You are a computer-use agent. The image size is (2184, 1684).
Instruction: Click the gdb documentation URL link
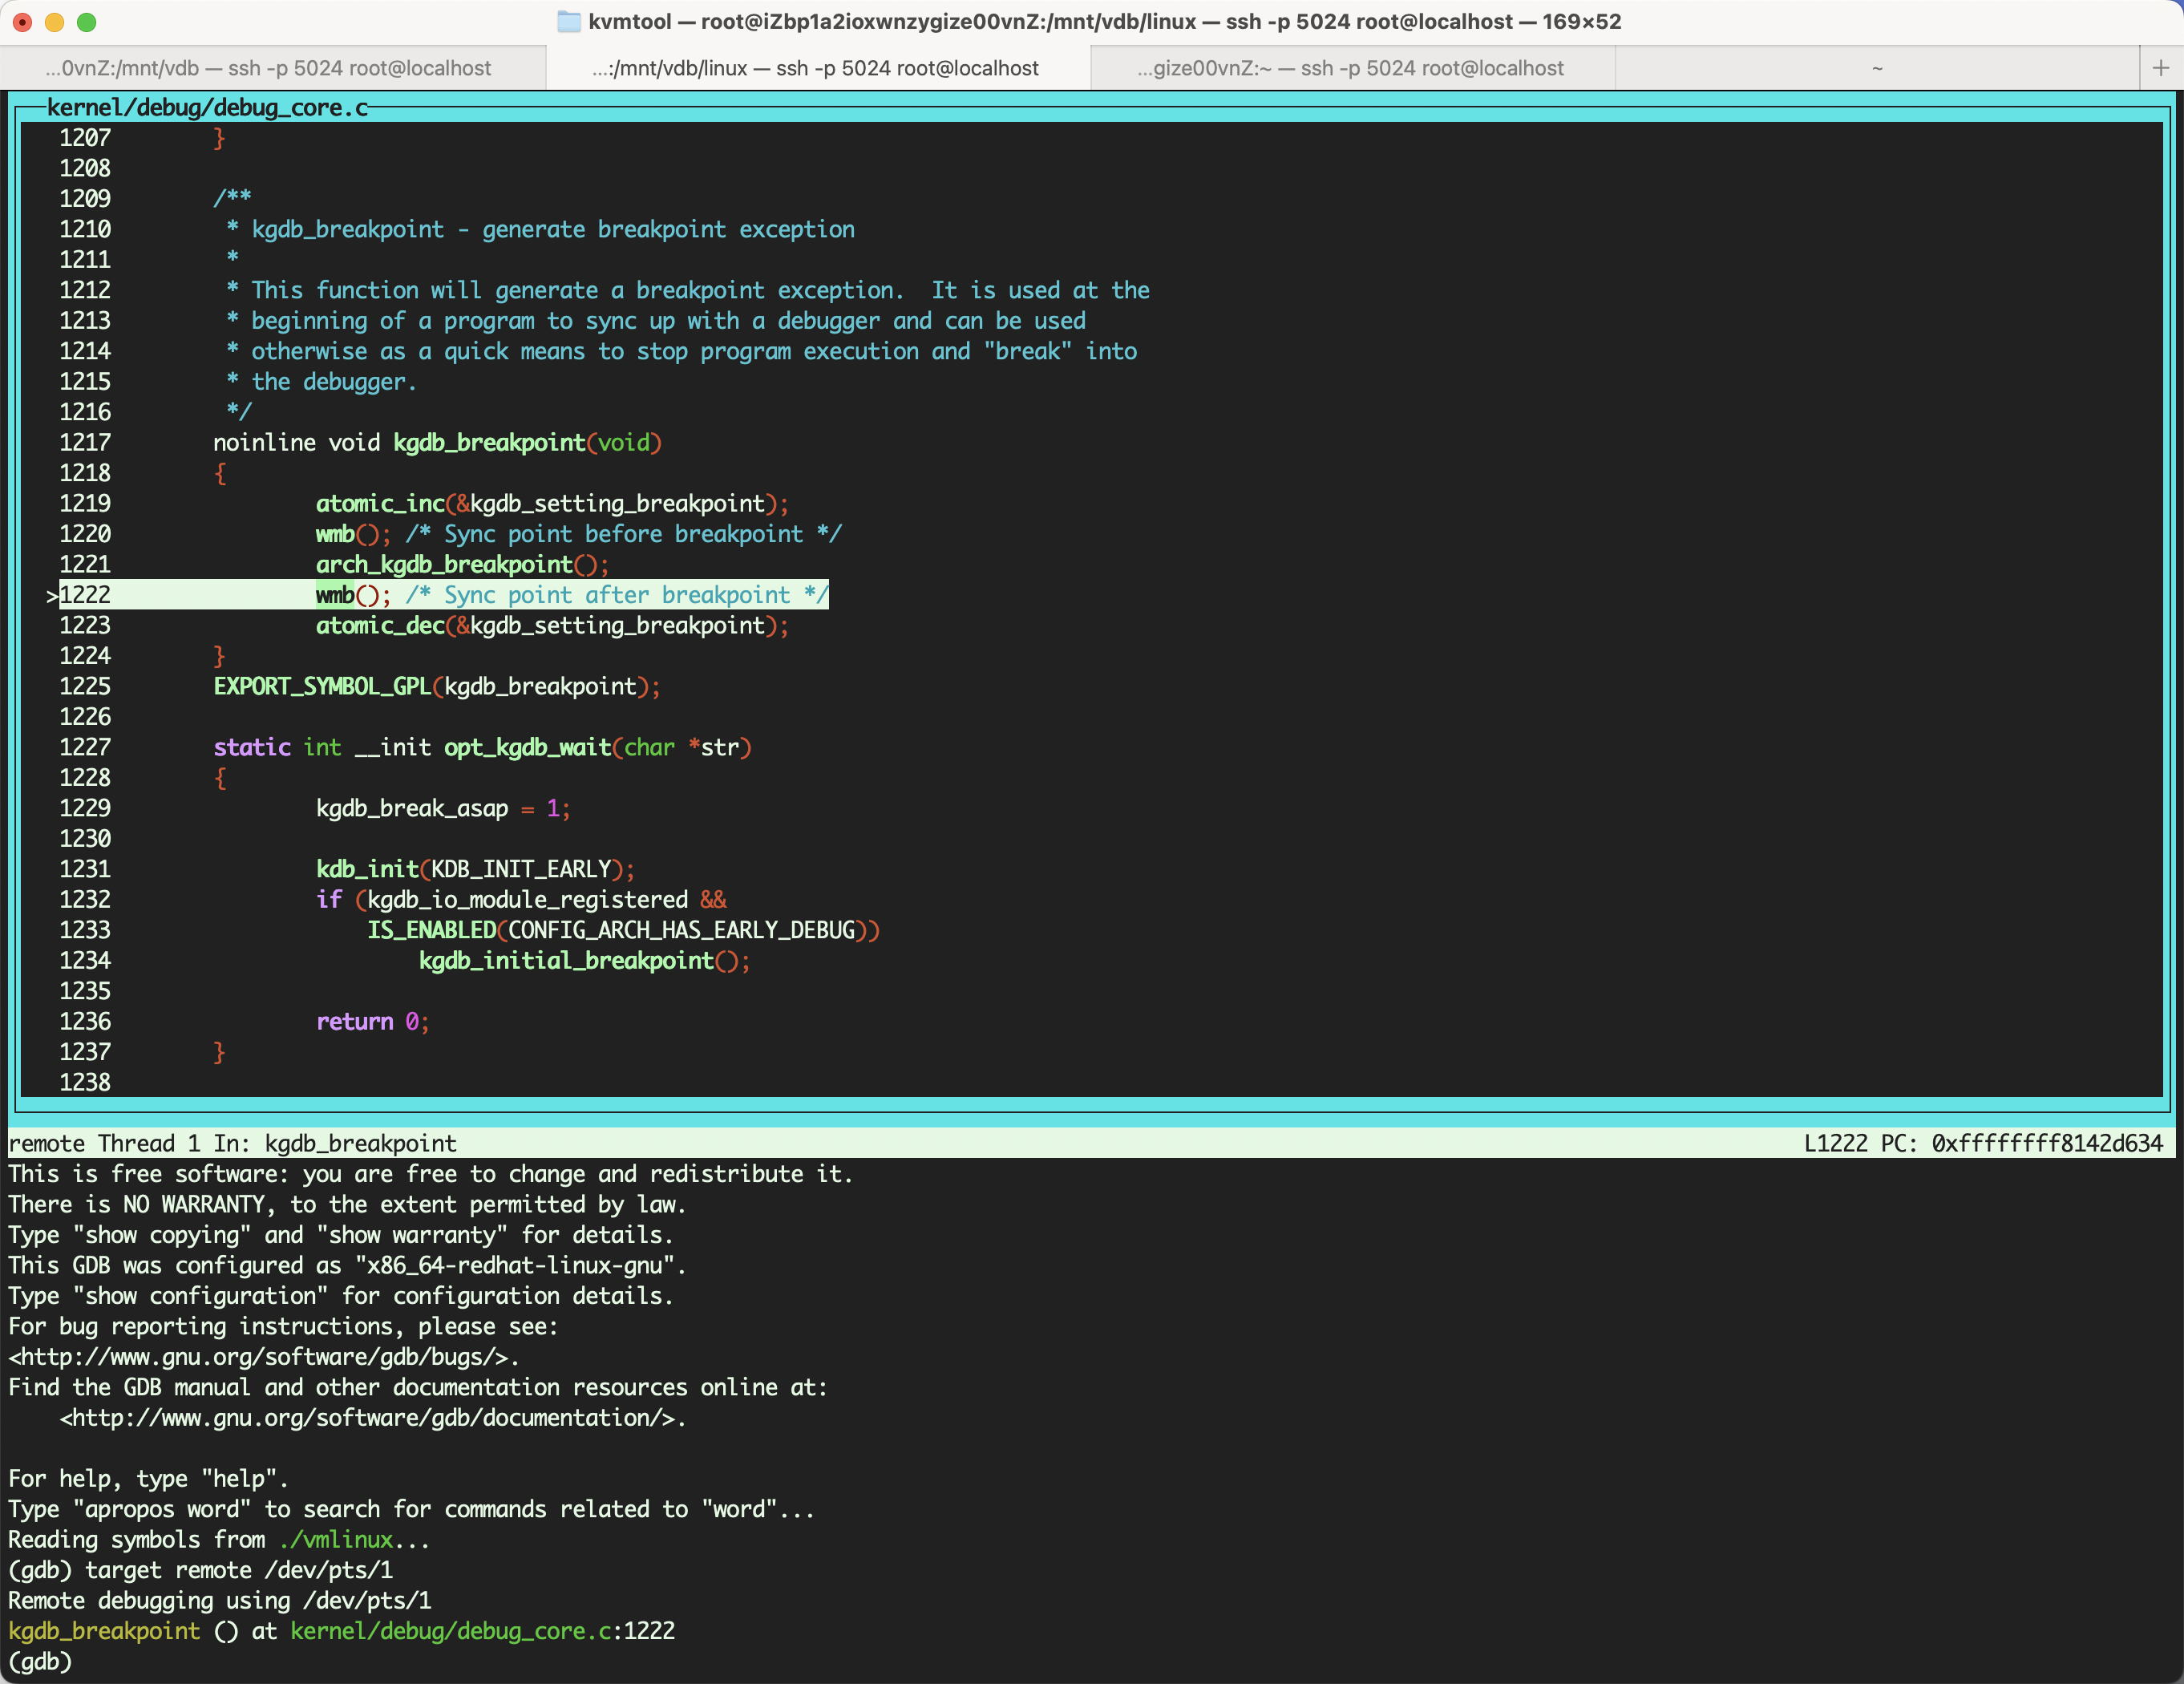372,1418
